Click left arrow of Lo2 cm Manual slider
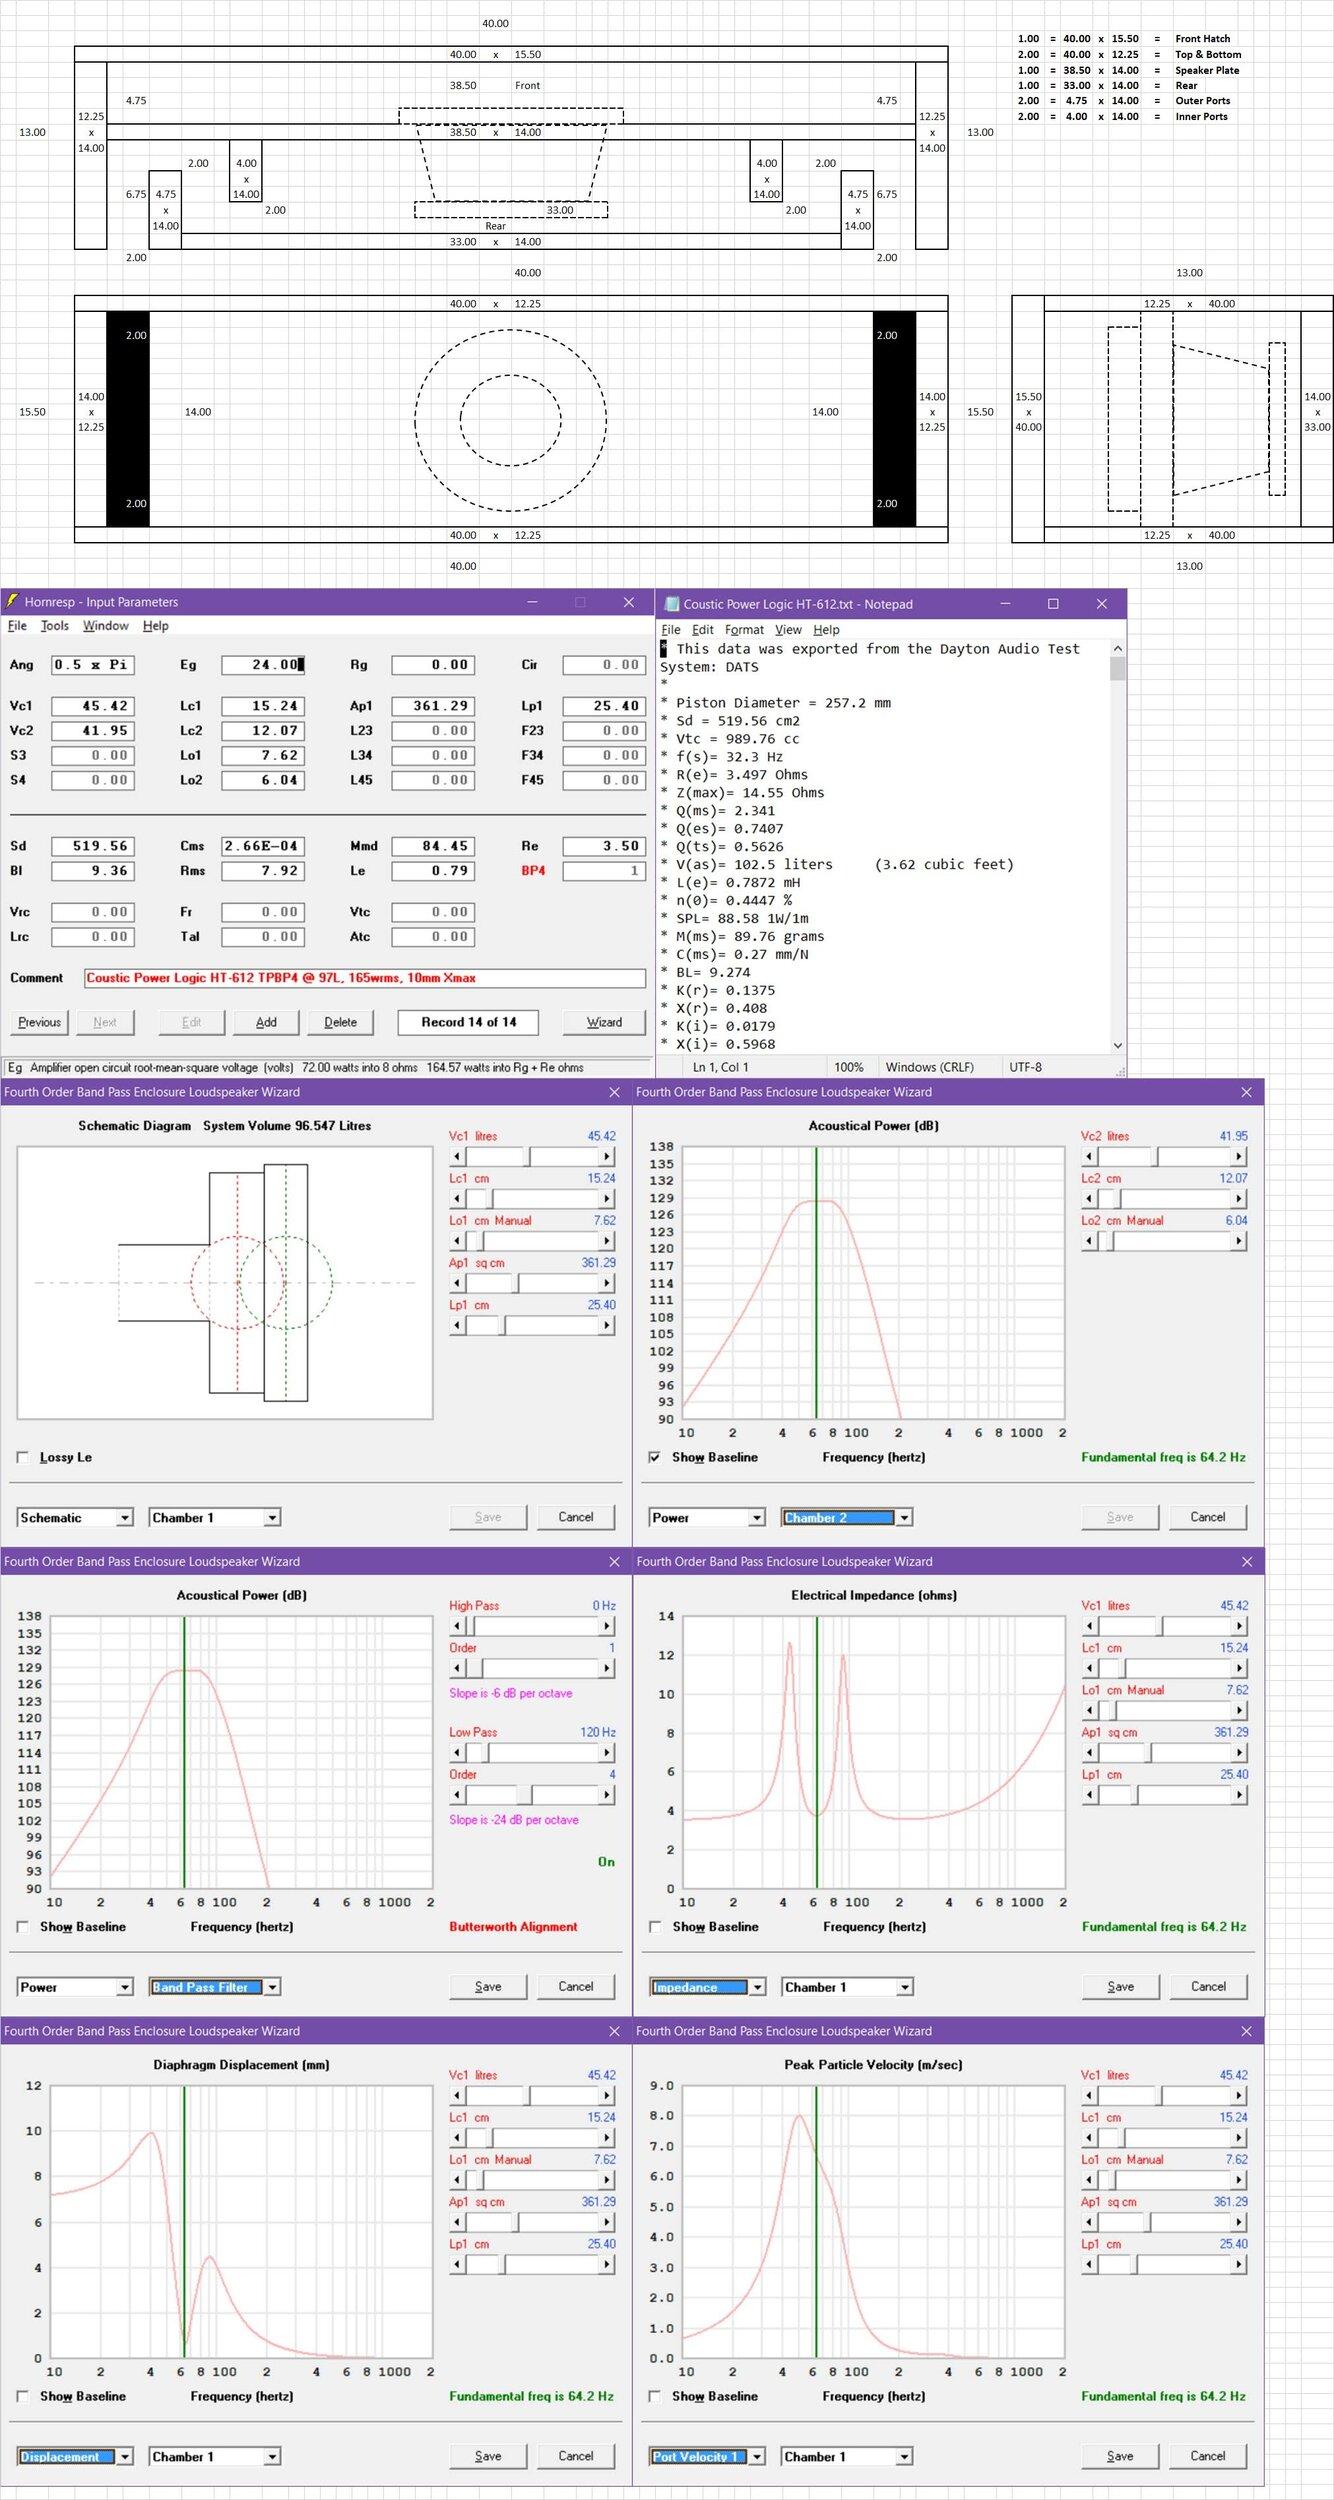1334x2500 pixels. click(1089, 1241)
